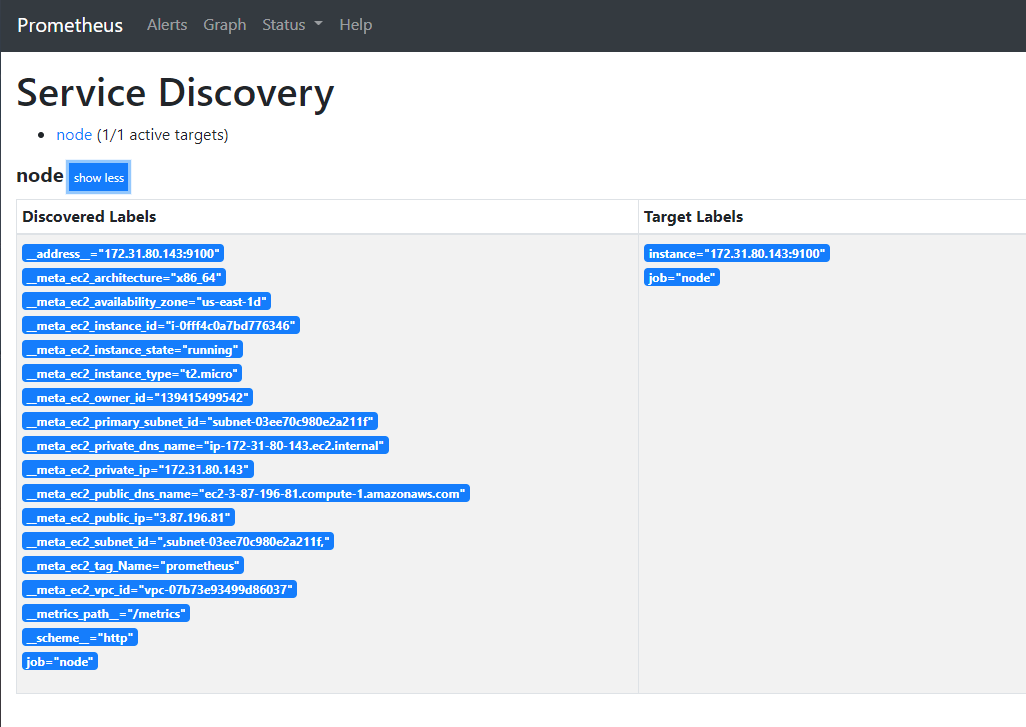Image resolution: width=1026 pixels, height=727 pixels.
Task: Click the instance_state running label
Action: point(132,349)
